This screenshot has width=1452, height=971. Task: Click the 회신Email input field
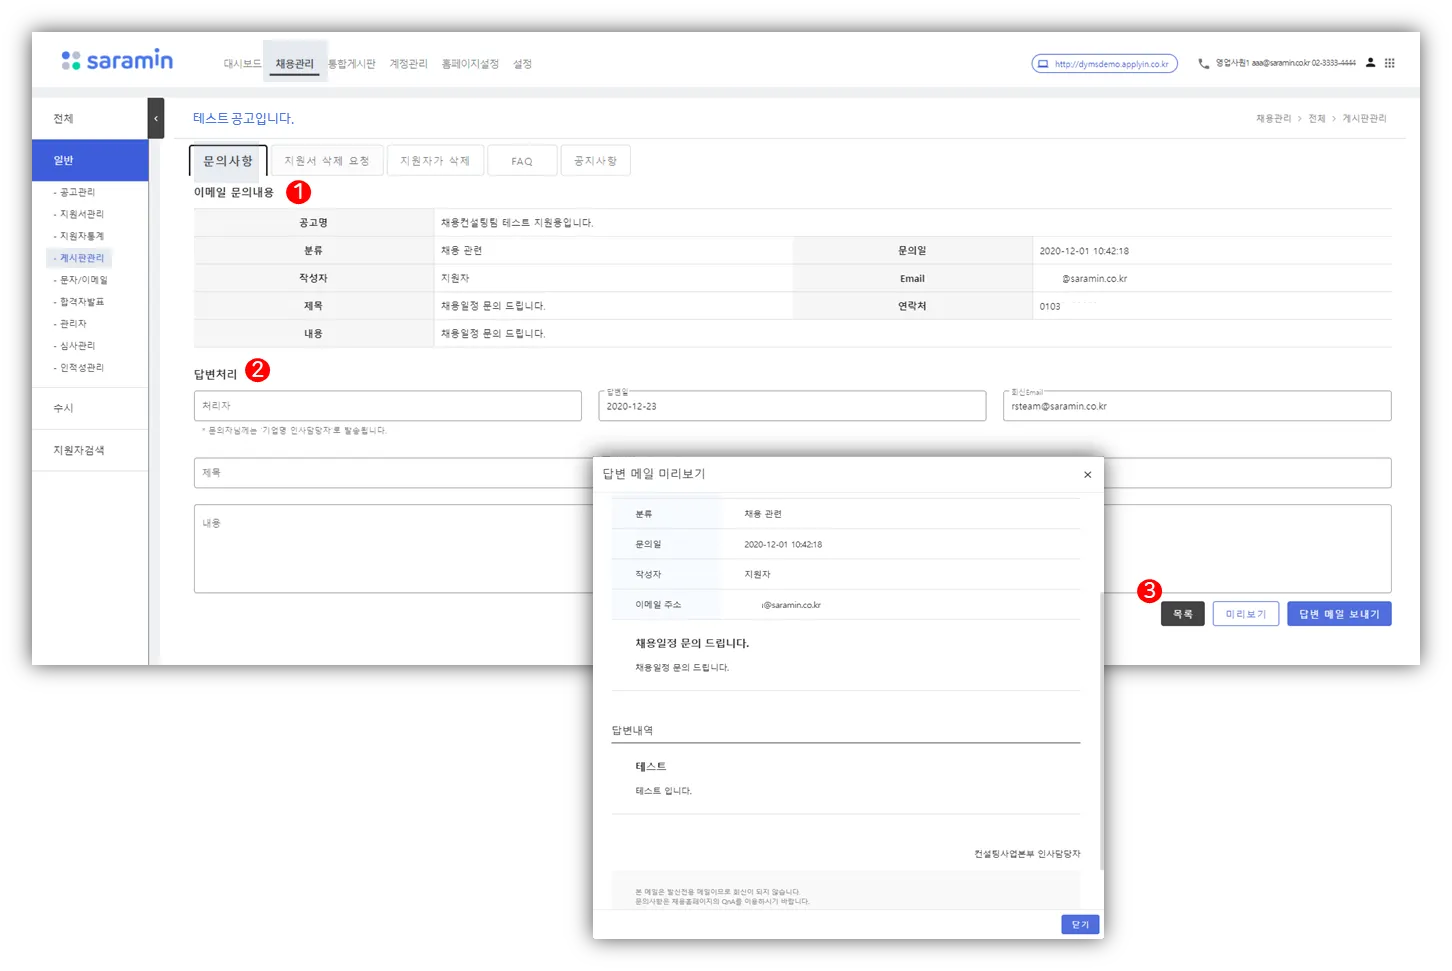click(x=1197, y=406)
